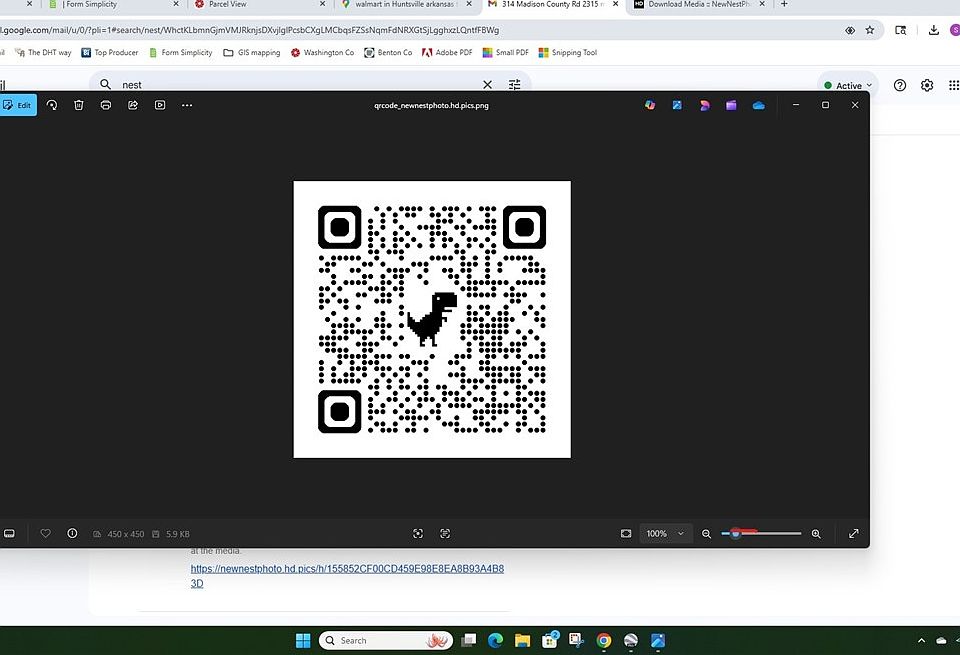960x655 pixels.
Task: Toggle favorite with the heart icon
Action: pos(46,534)
